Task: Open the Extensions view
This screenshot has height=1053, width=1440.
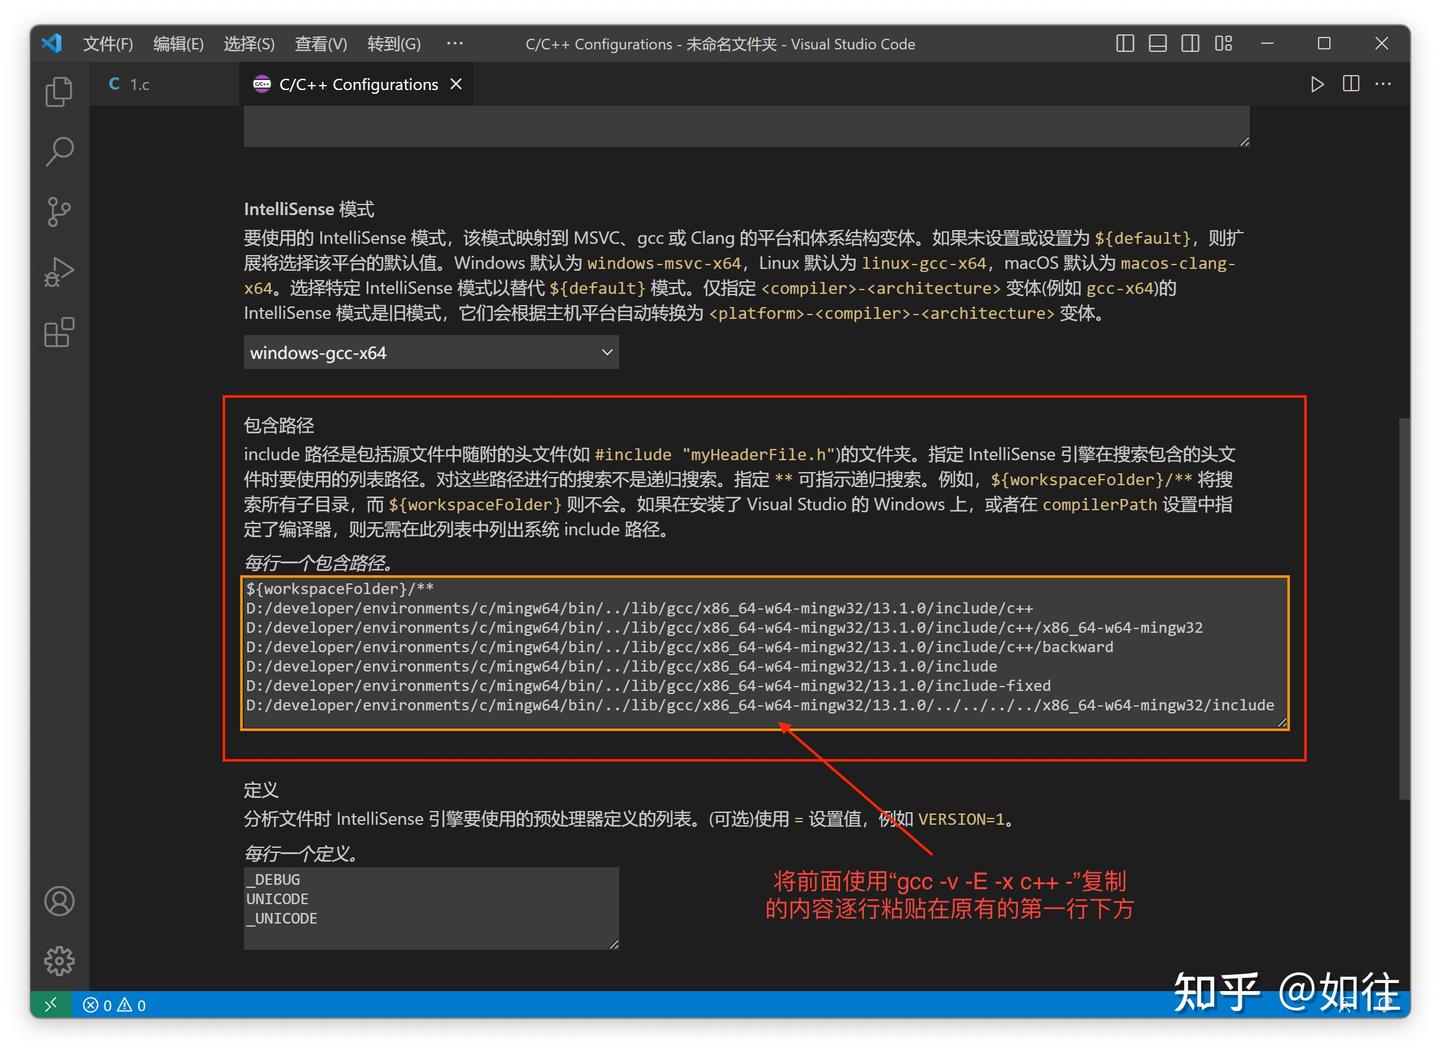Action: (x=58, y=331)
